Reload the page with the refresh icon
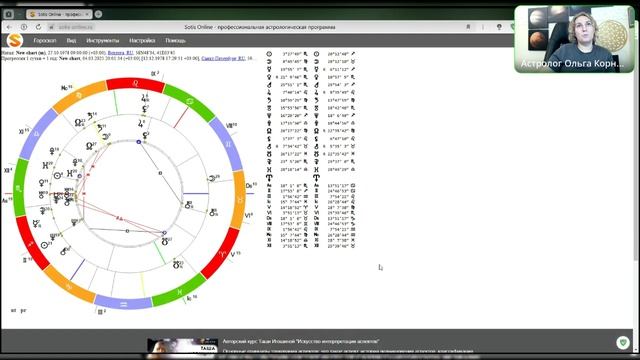 [38, 27]
